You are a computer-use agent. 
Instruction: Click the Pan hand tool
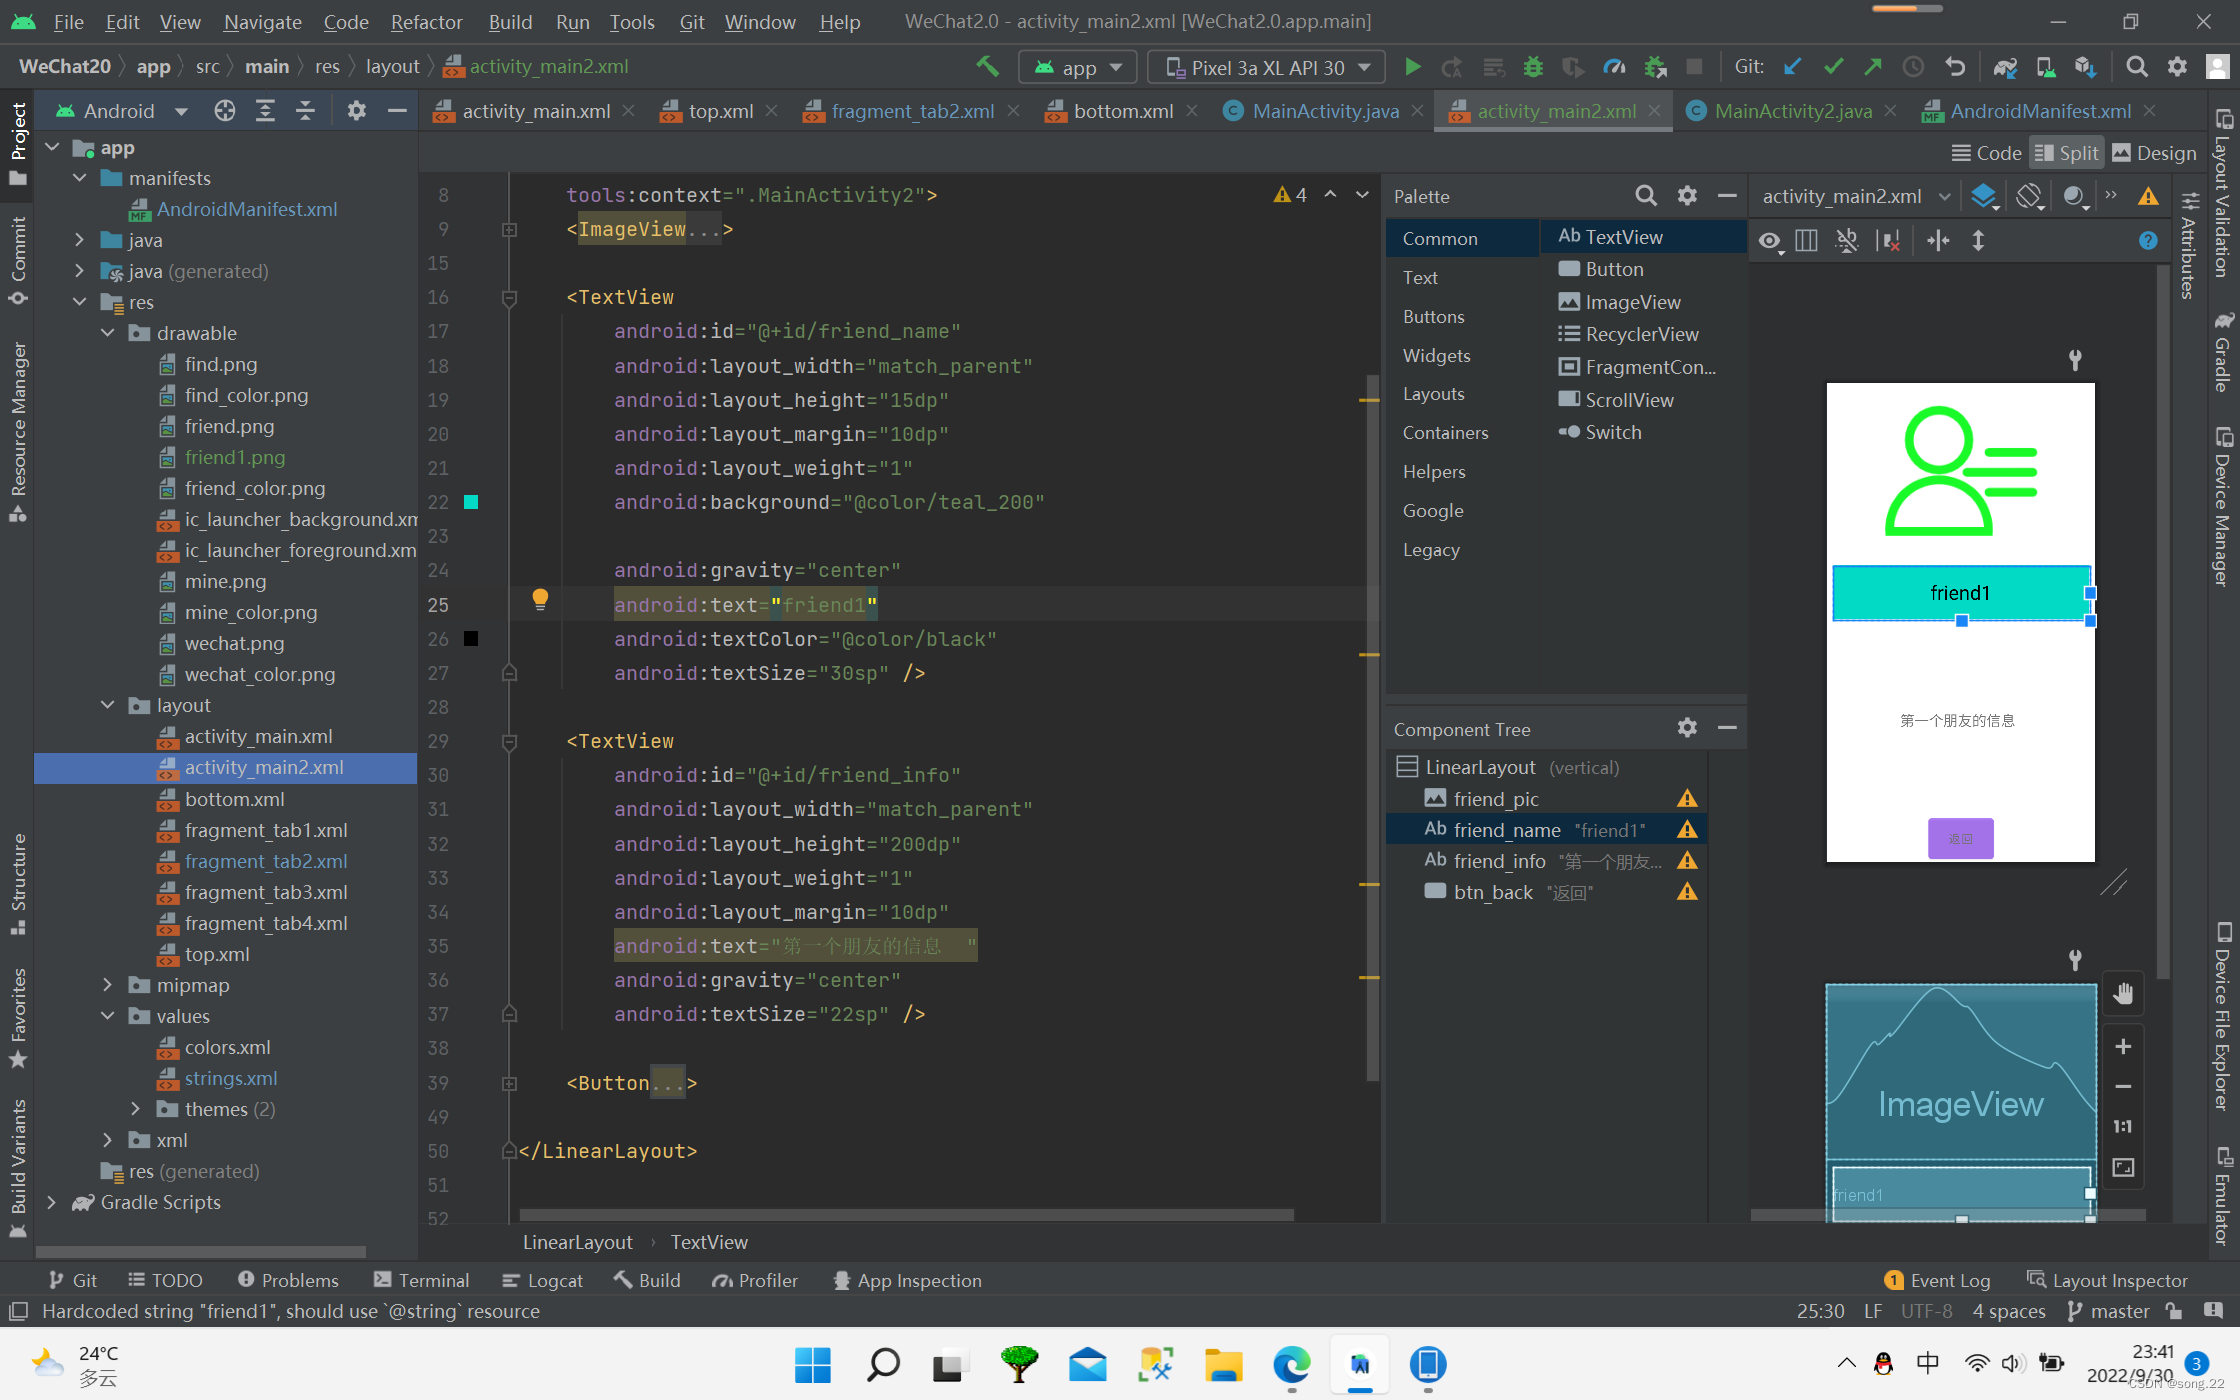[2123, 994]
